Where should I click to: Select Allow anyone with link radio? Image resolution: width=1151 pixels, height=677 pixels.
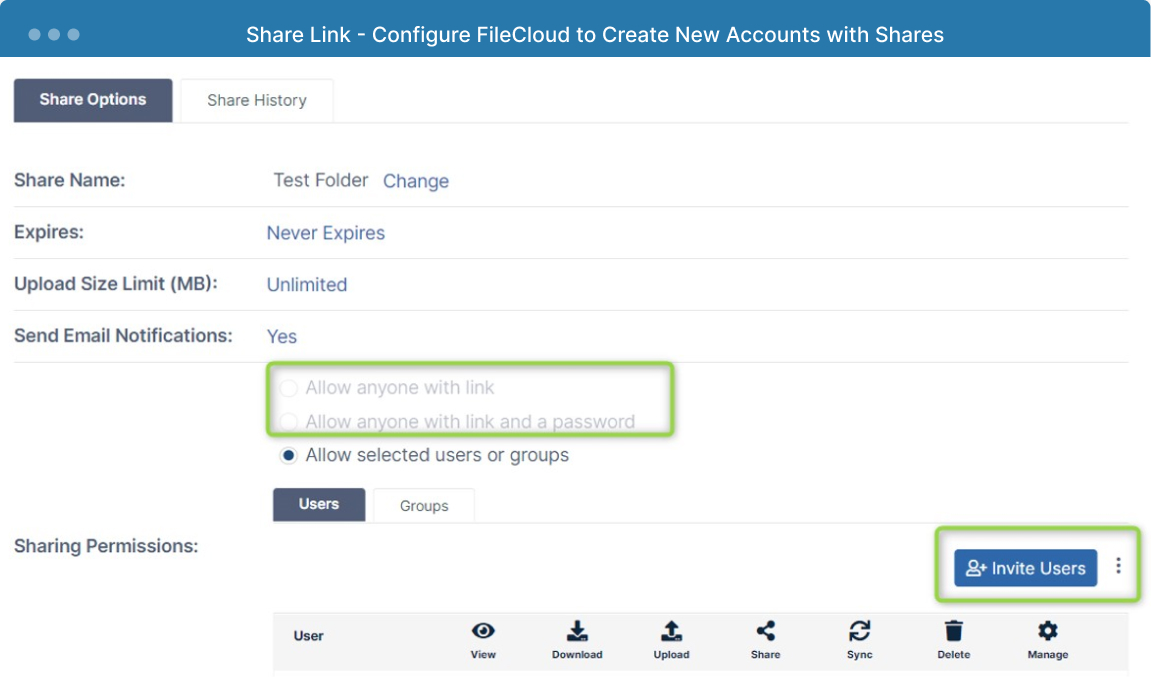tap(288, 388)
